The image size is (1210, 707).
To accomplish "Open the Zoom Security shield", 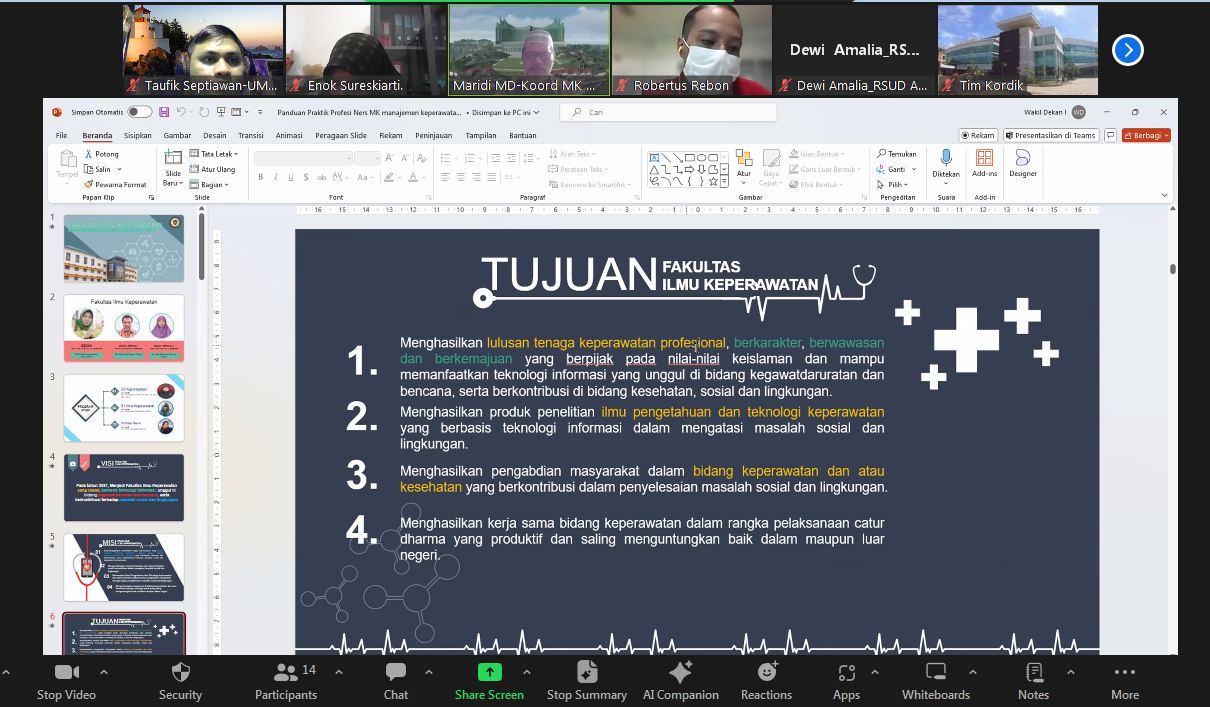I will pyautogui.click(x=180, y=679).
